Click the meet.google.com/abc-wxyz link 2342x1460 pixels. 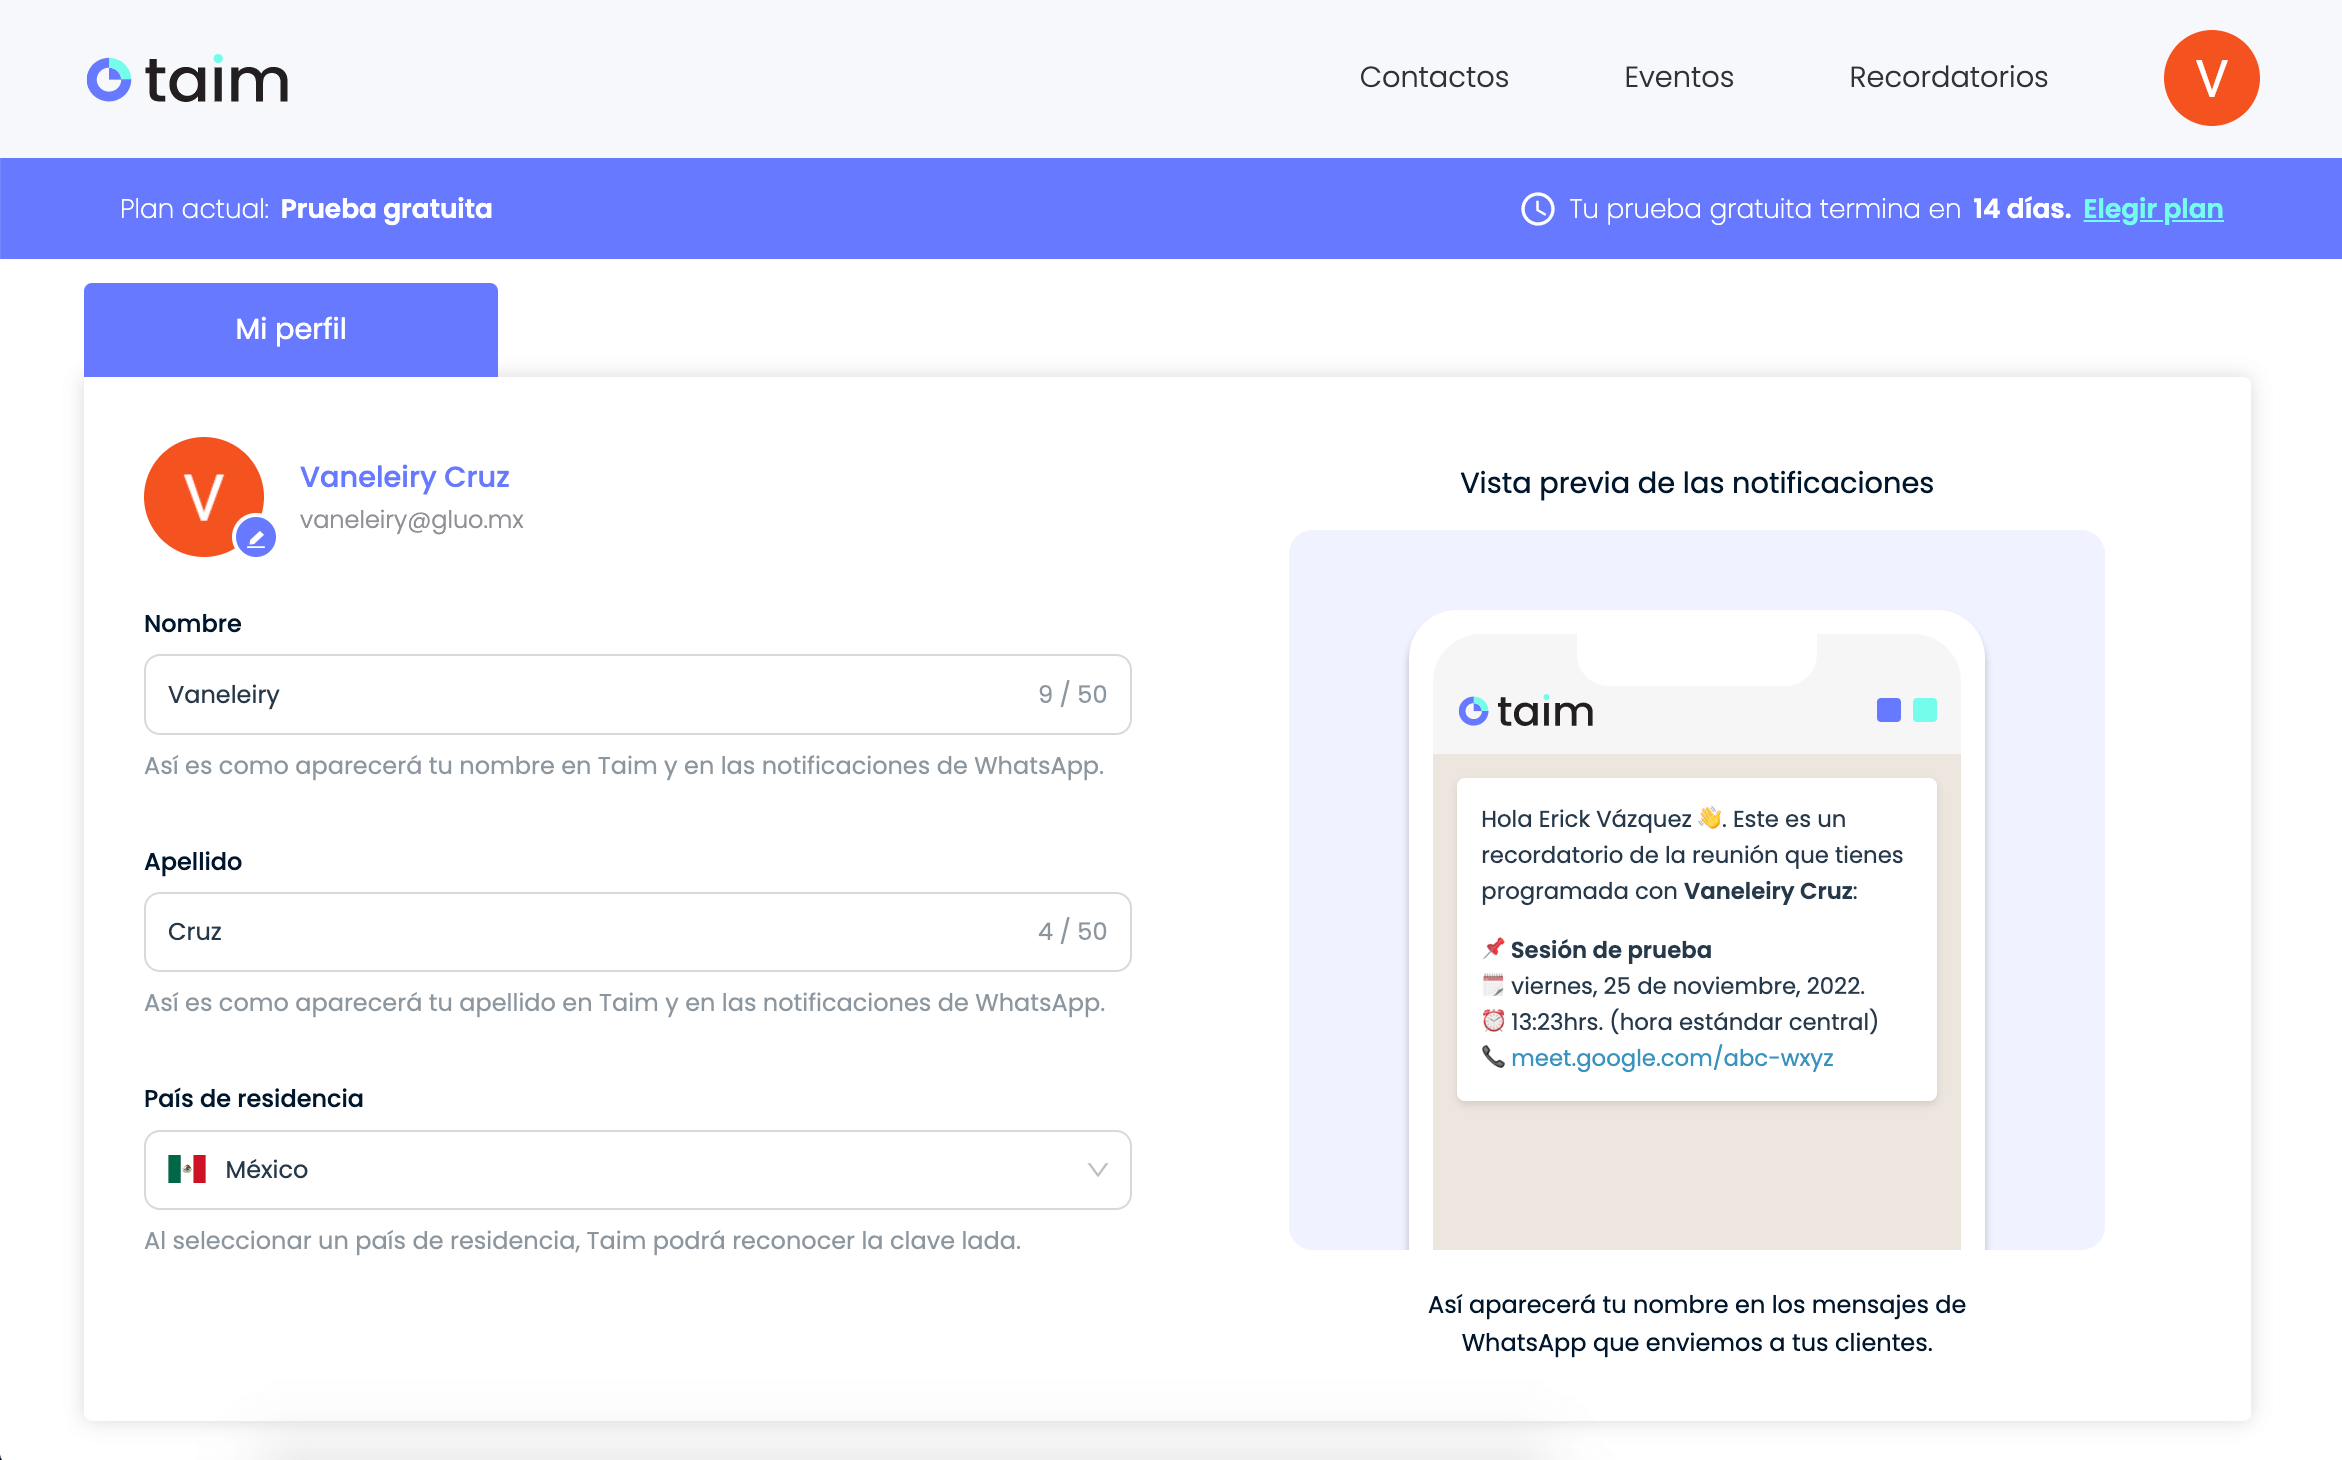[x=1672, y=1058]
